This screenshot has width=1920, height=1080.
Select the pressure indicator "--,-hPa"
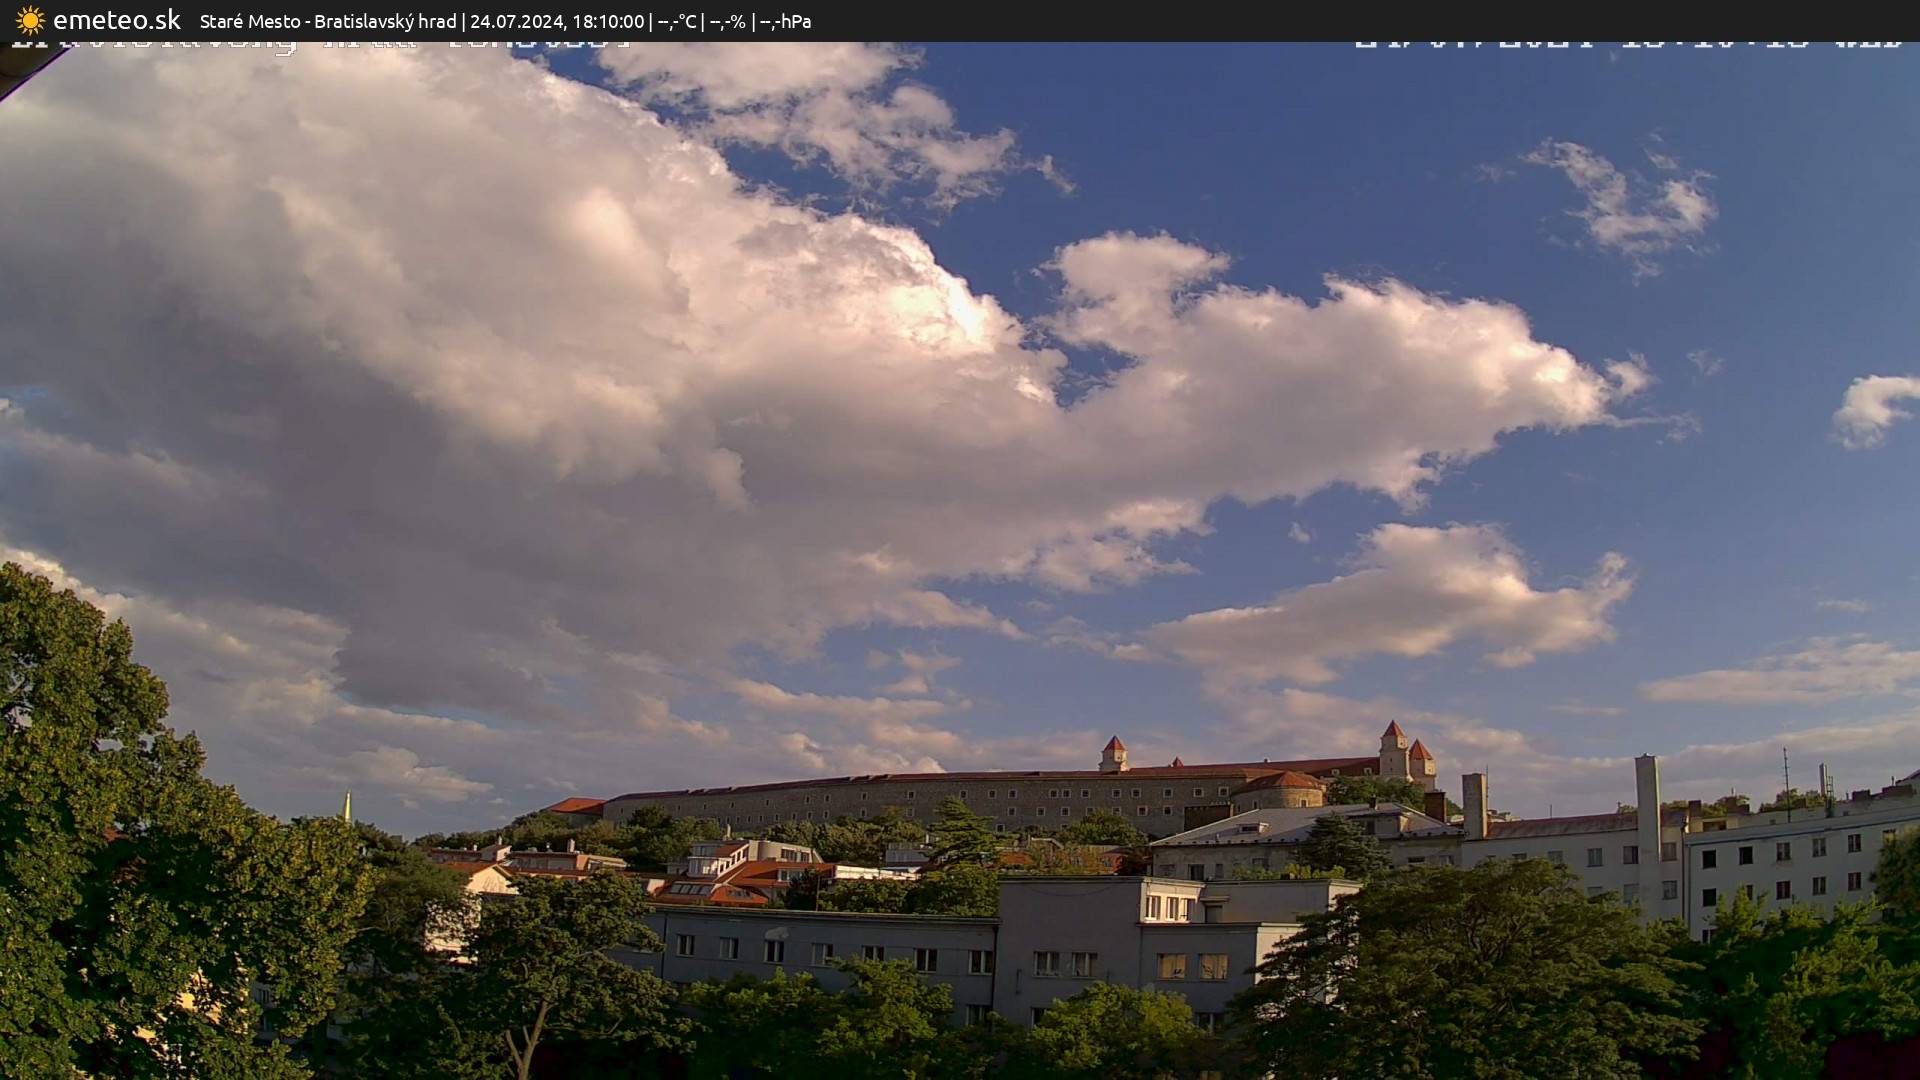coord(789,20)
